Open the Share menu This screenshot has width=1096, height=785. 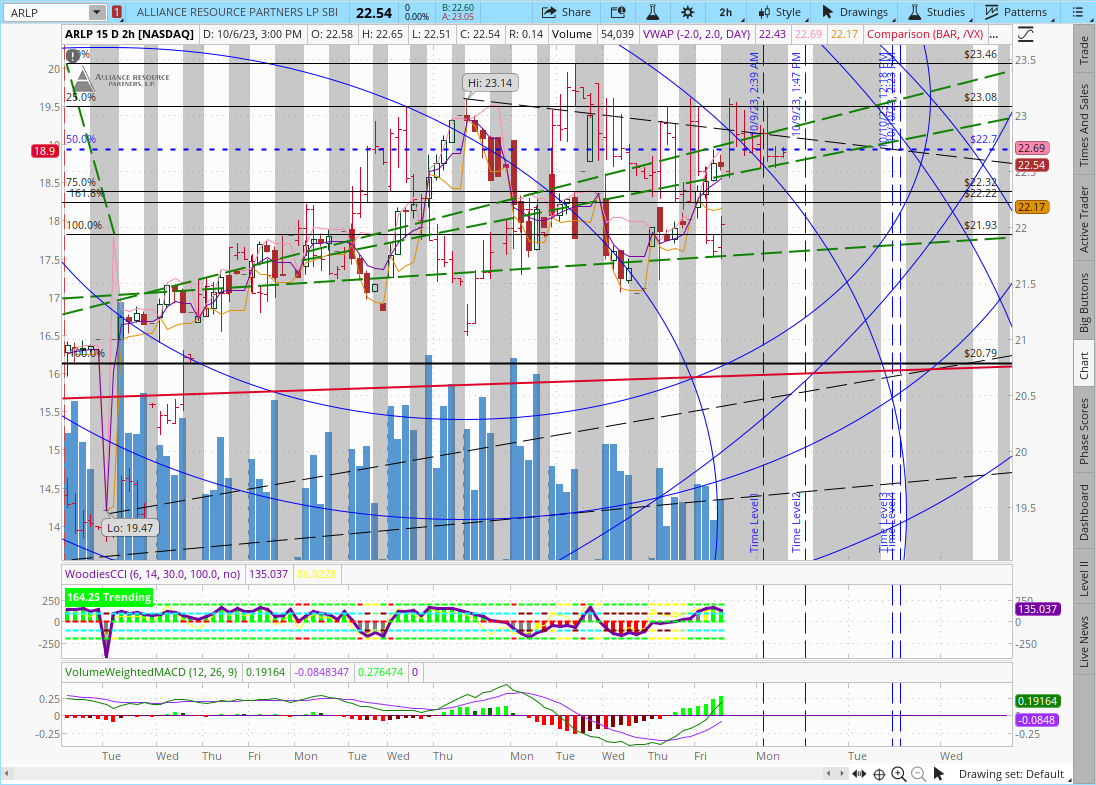566,13
